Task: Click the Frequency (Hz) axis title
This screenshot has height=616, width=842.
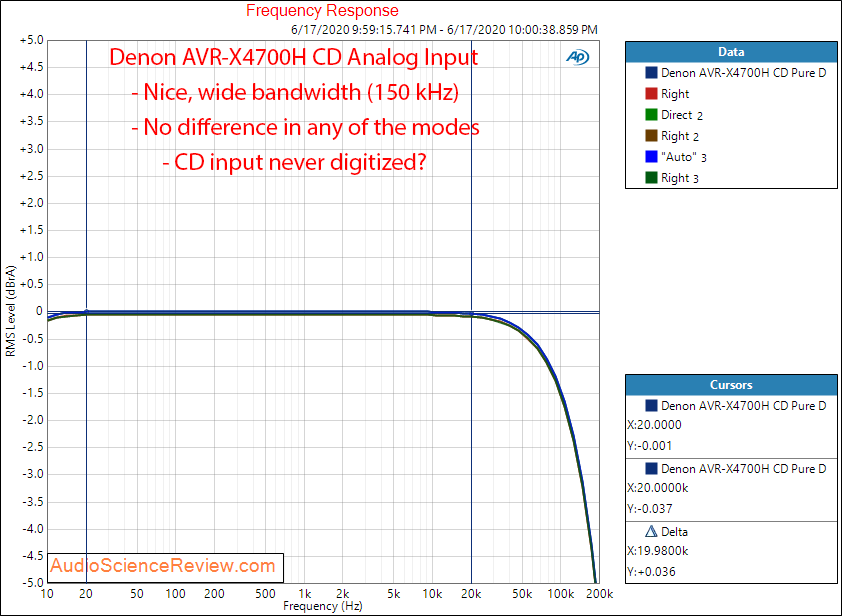Action: click(323, 606)
